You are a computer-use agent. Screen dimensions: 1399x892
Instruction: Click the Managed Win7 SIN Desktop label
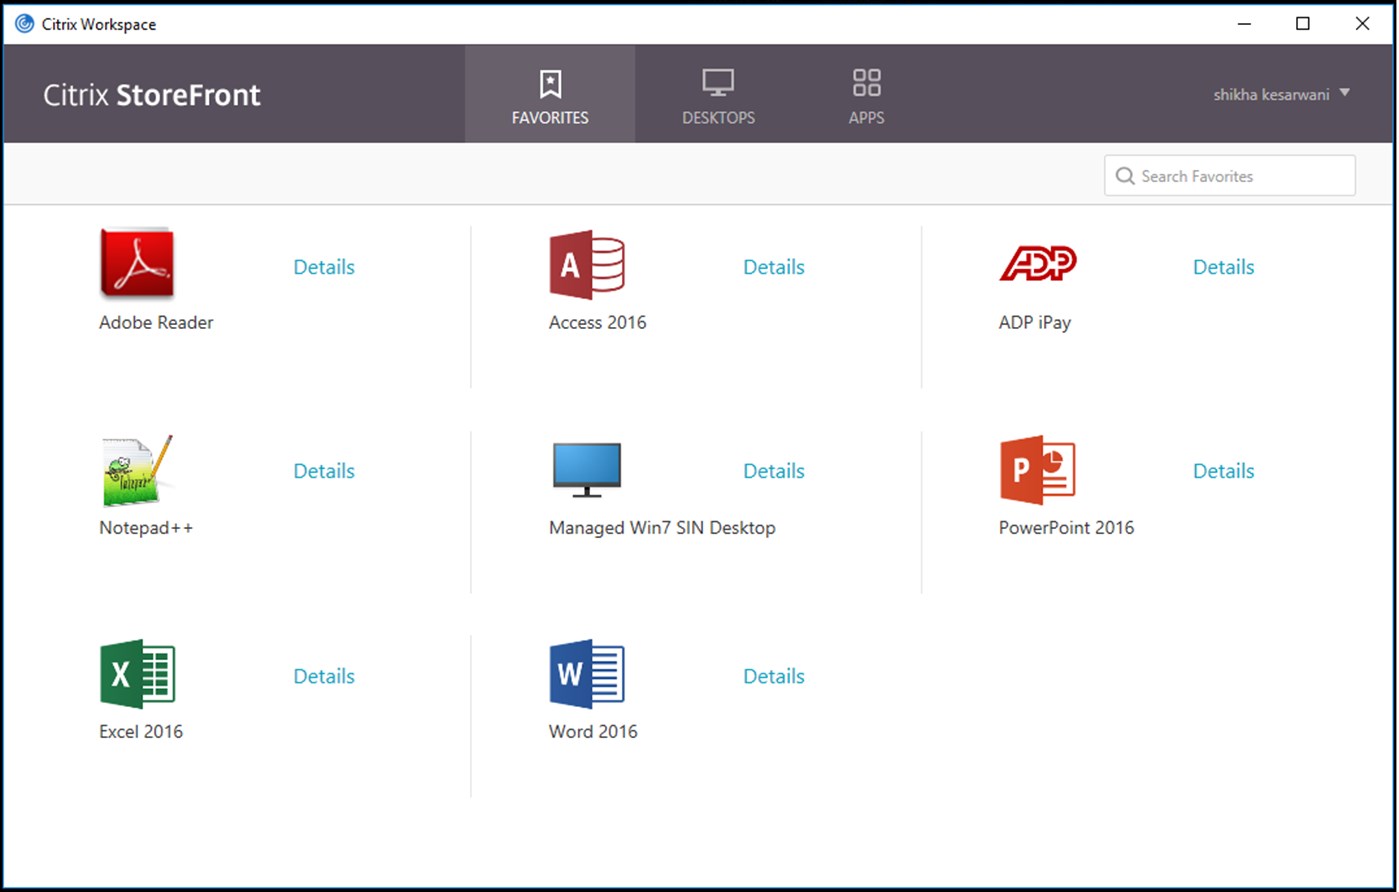tap(662, 527)
